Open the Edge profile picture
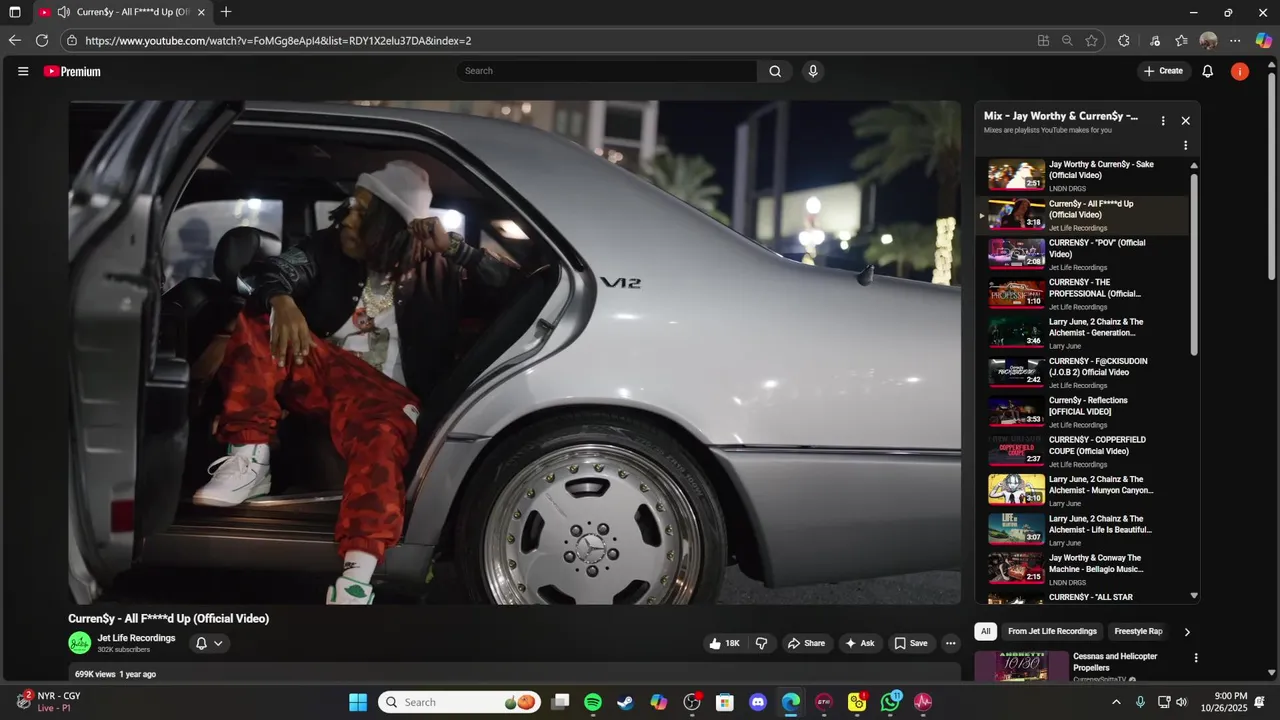 coord(1208,41)
